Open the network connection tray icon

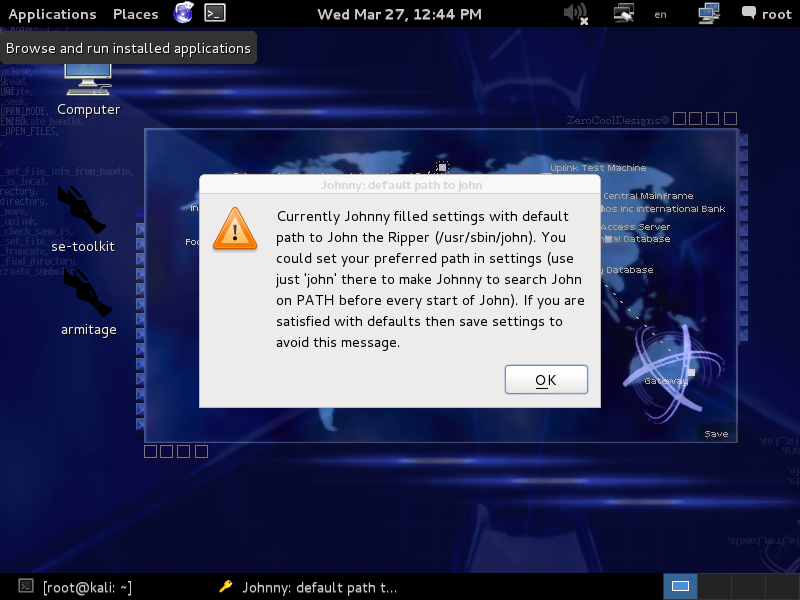pos(623,13)
